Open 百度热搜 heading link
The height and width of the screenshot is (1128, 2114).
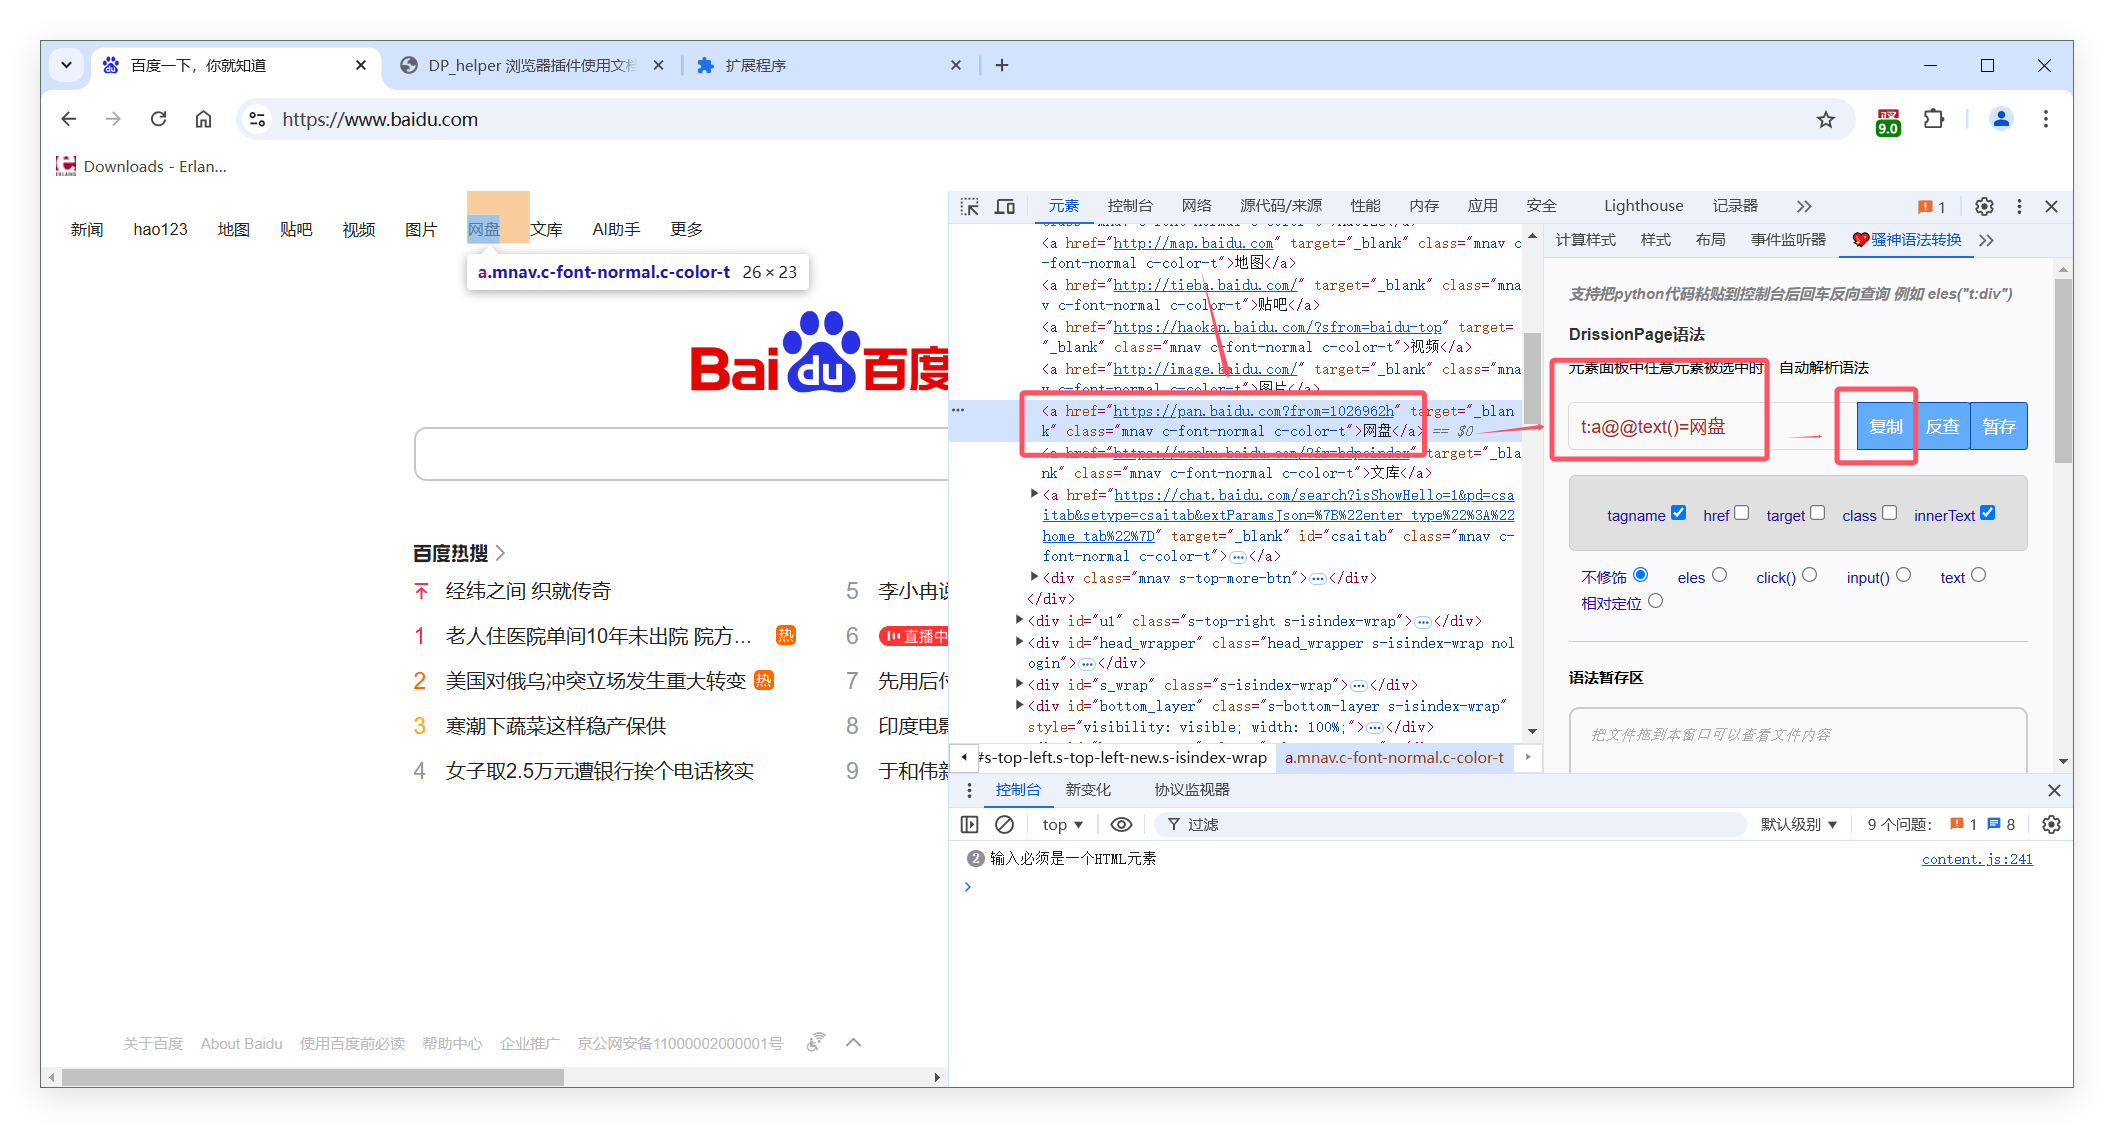459,553
